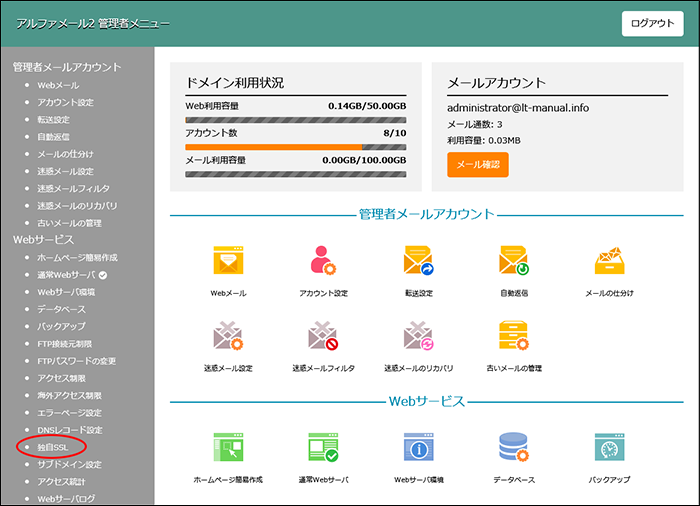Image resolution: width=700 pixels, height=506 pixels.
Task: Click the メールアカウント panel heading
Action: point(496,83)
